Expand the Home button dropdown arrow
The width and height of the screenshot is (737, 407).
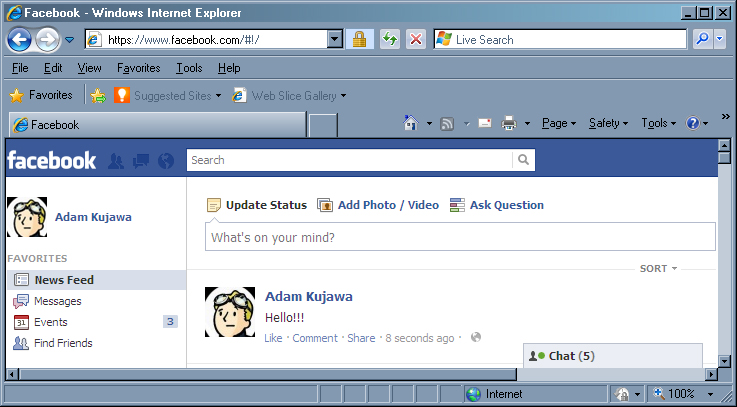(x=429, y=124)
